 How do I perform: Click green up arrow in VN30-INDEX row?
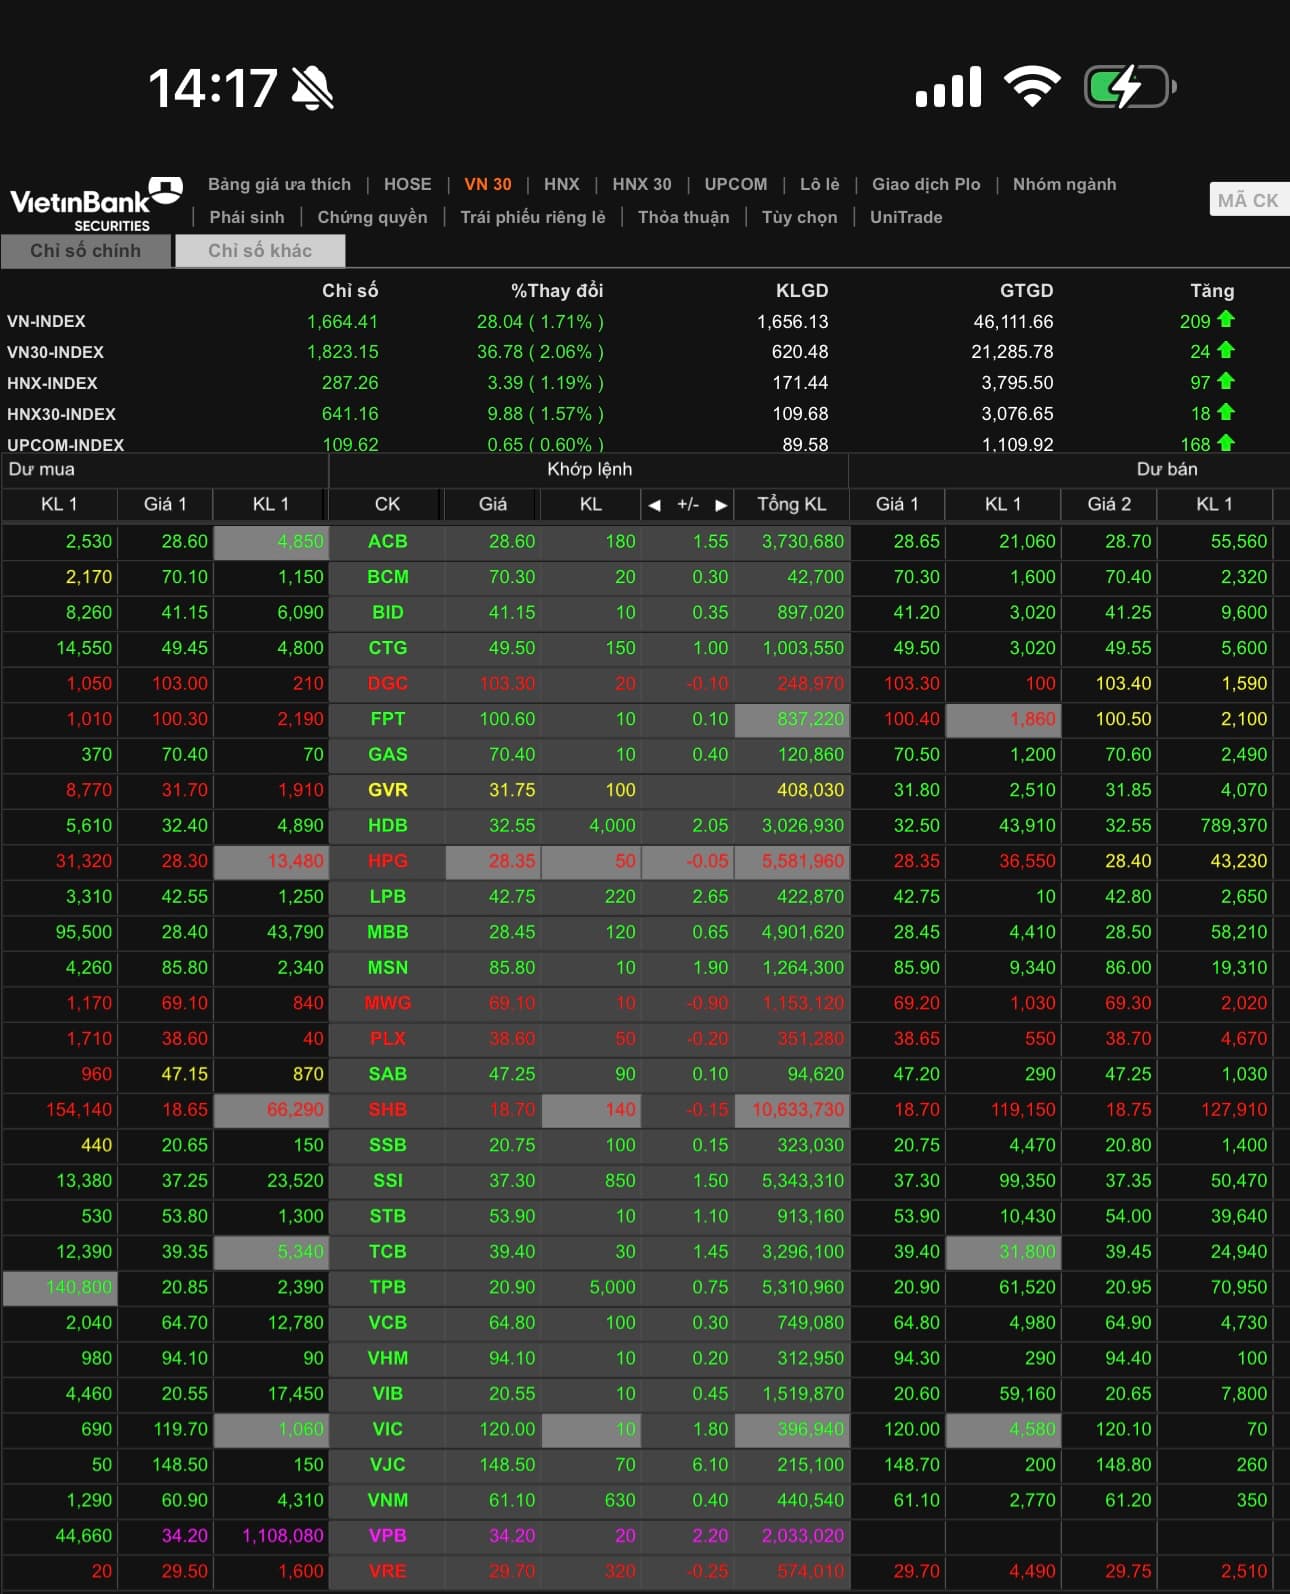click(x=1226, y=351)
